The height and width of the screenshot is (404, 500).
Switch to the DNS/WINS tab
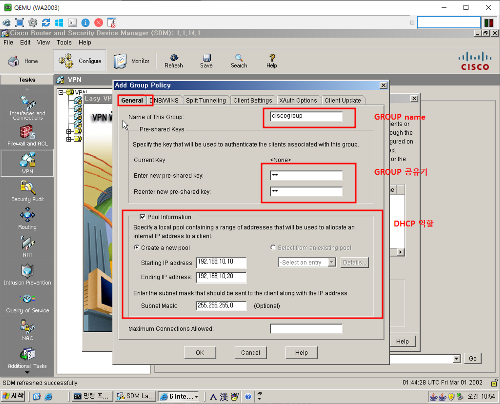click(164, 100)
